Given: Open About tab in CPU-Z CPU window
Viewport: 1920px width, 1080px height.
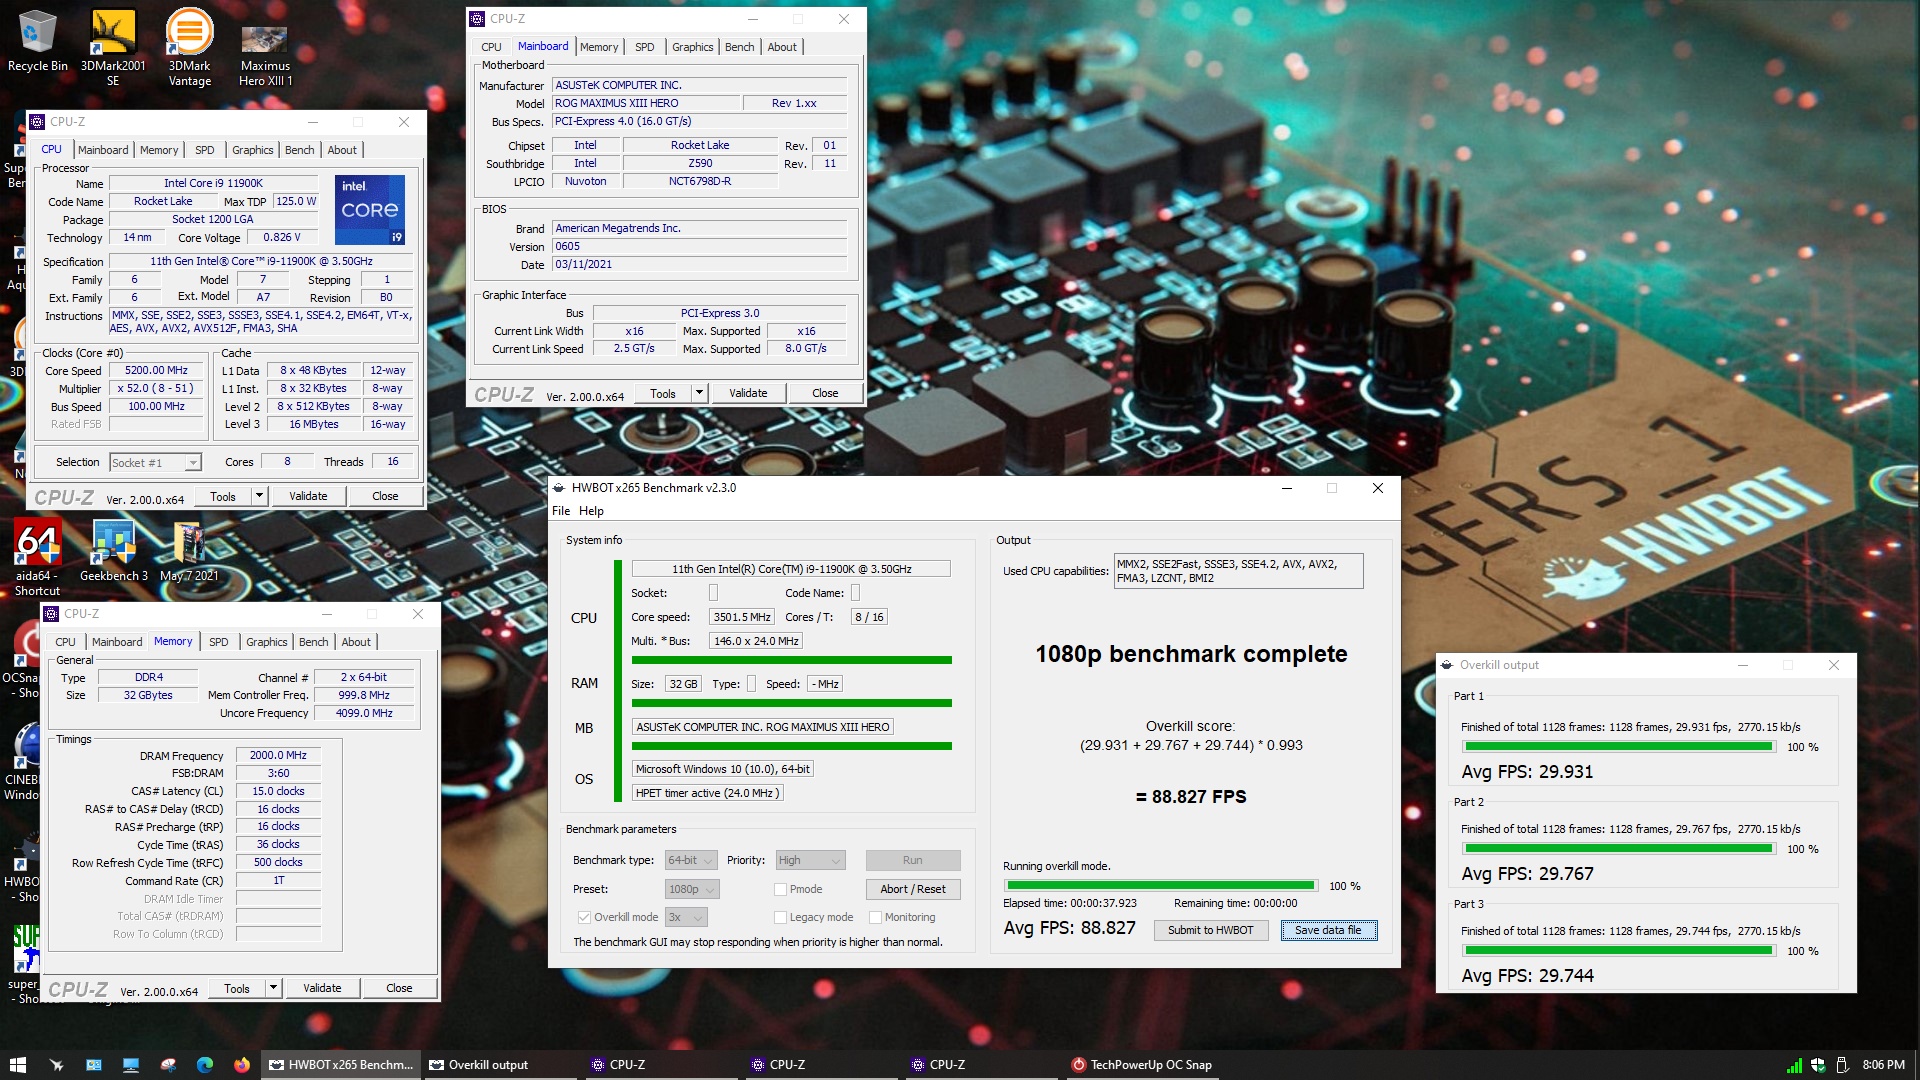Looking at the screenshot, I should (342, 150).
